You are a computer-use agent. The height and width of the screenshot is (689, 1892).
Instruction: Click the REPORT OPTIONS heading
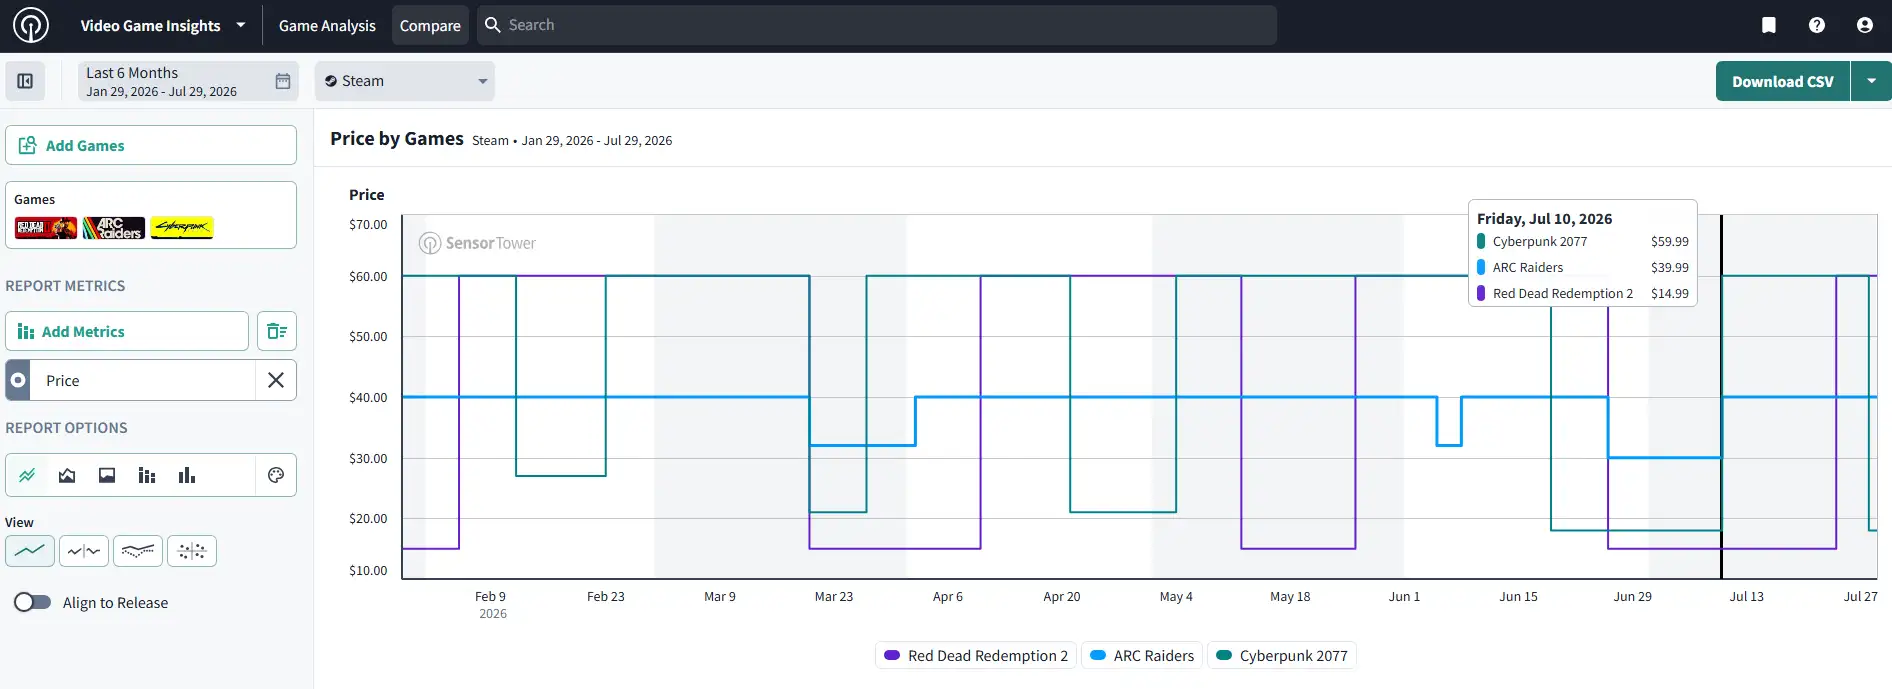point(67,427)
